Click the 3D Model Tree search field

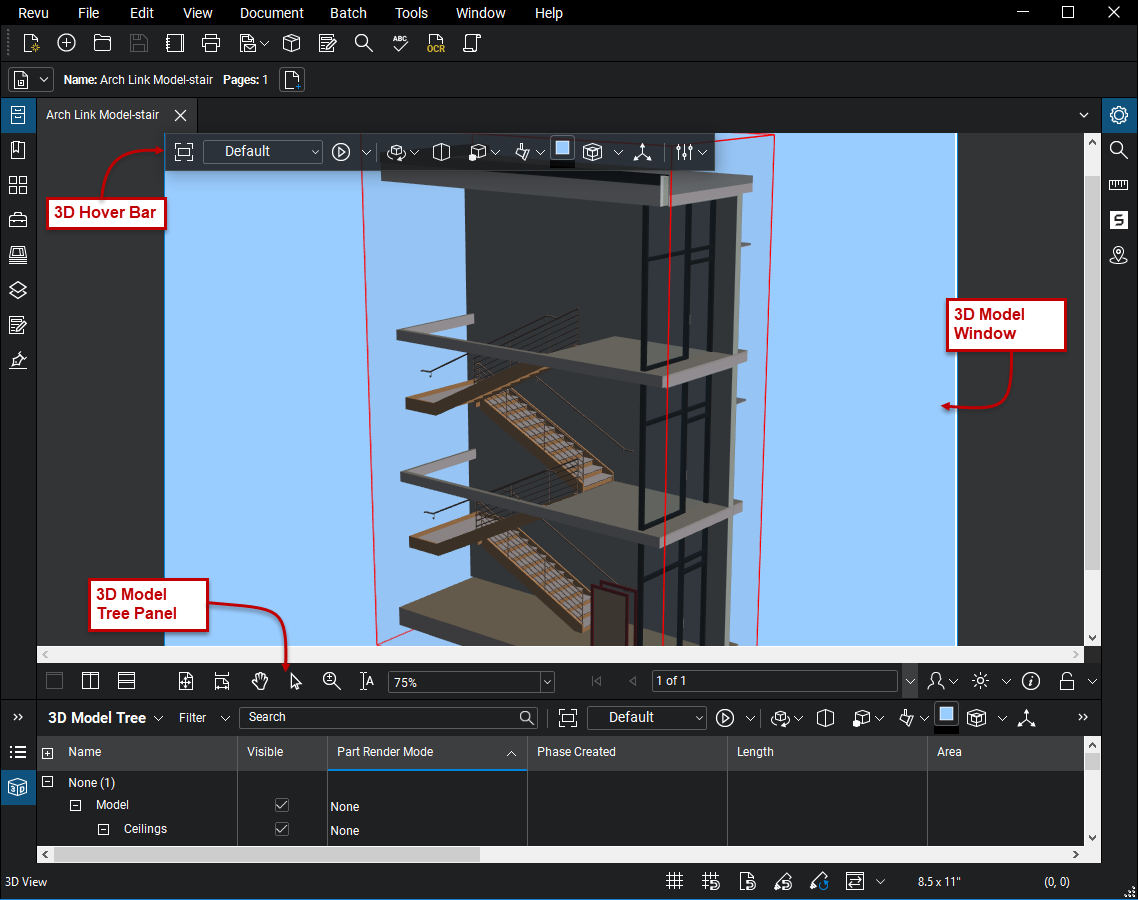[x=382, y=718]
